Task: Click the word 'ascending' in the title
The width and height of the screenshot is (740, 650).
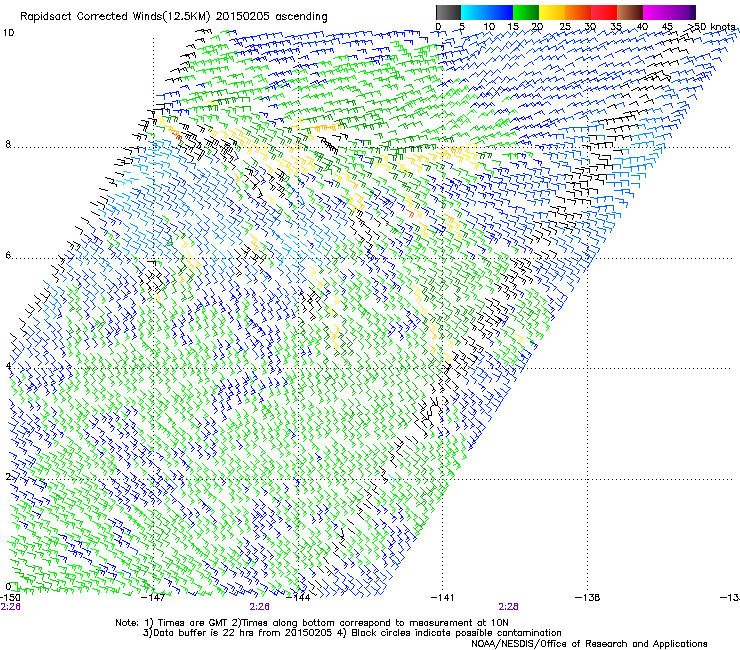Action: [301, 17]
